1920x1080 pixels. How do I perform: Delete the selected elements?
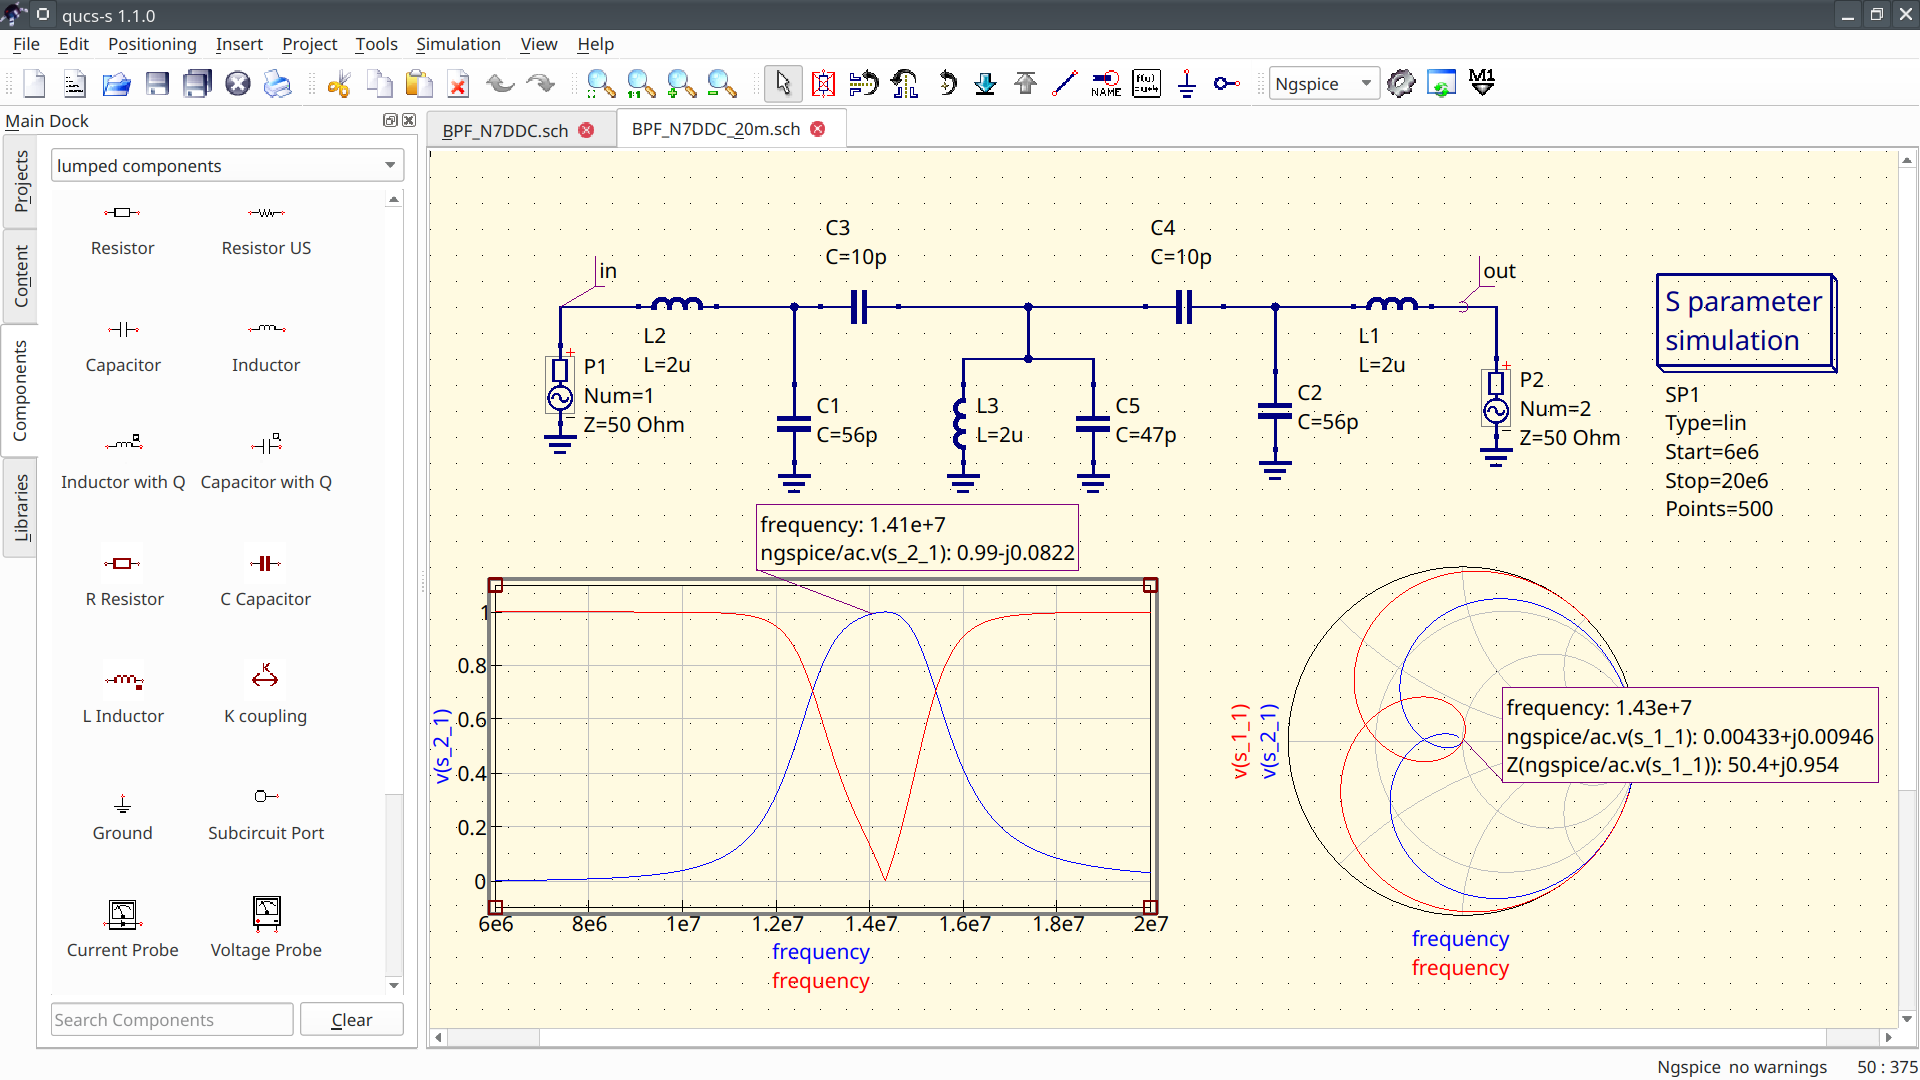tap(459, 84)
